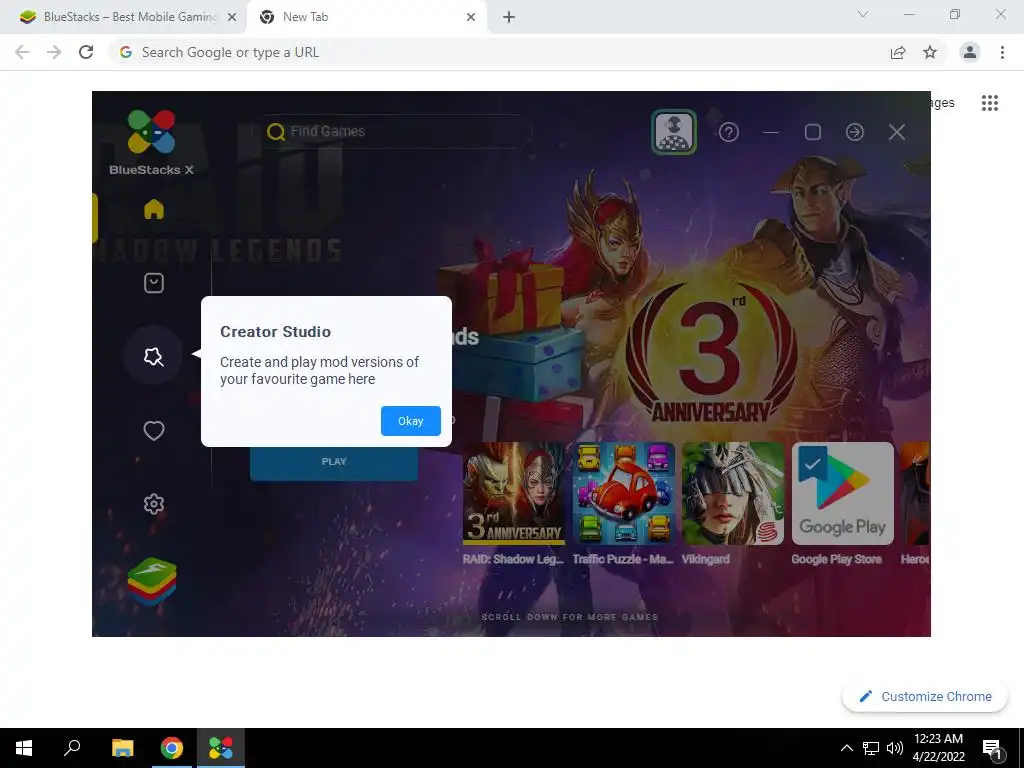This screenshot has width=1024, height=768.
Task: Go back in Chrome
Action: click(22, 52)
